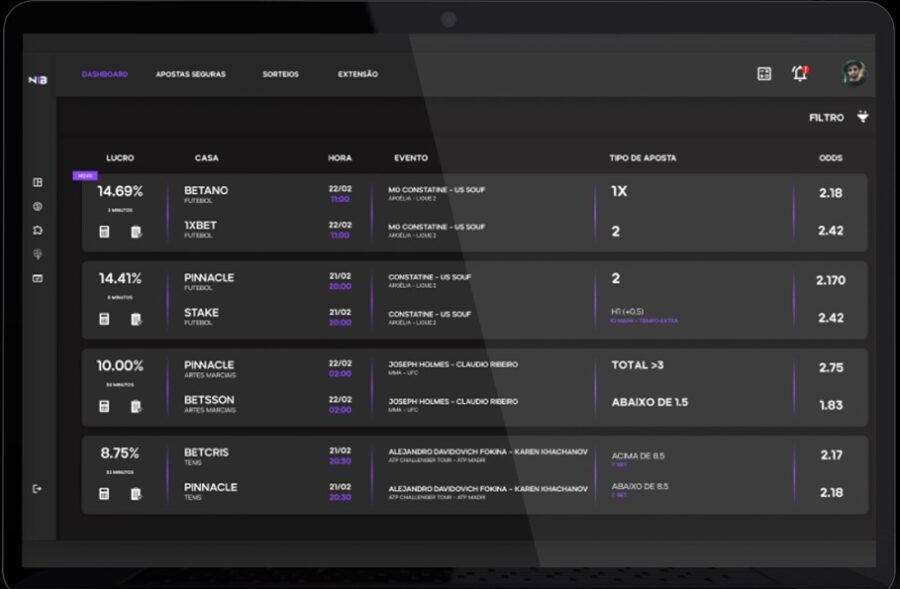Click the ACIMA DE 8.5 bet type
Viewport: 900px width, 589px height.
tap(638, 456)
